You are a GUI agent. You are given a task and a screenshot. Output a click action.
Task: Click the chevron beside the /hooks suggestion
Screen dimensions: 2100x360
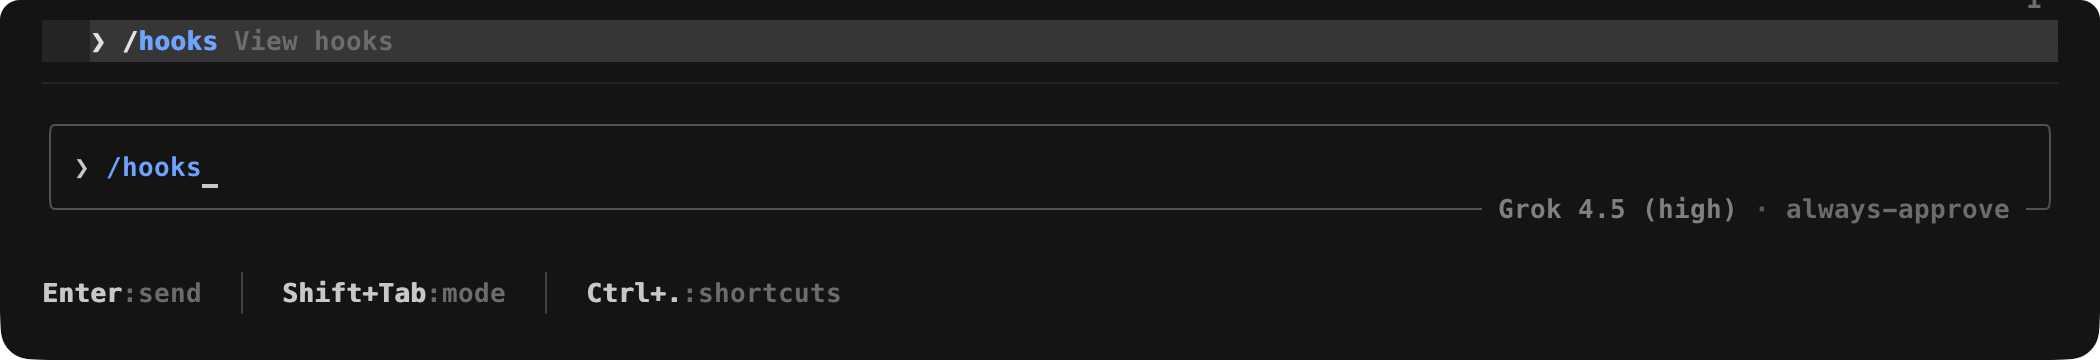tap(98, 42)
